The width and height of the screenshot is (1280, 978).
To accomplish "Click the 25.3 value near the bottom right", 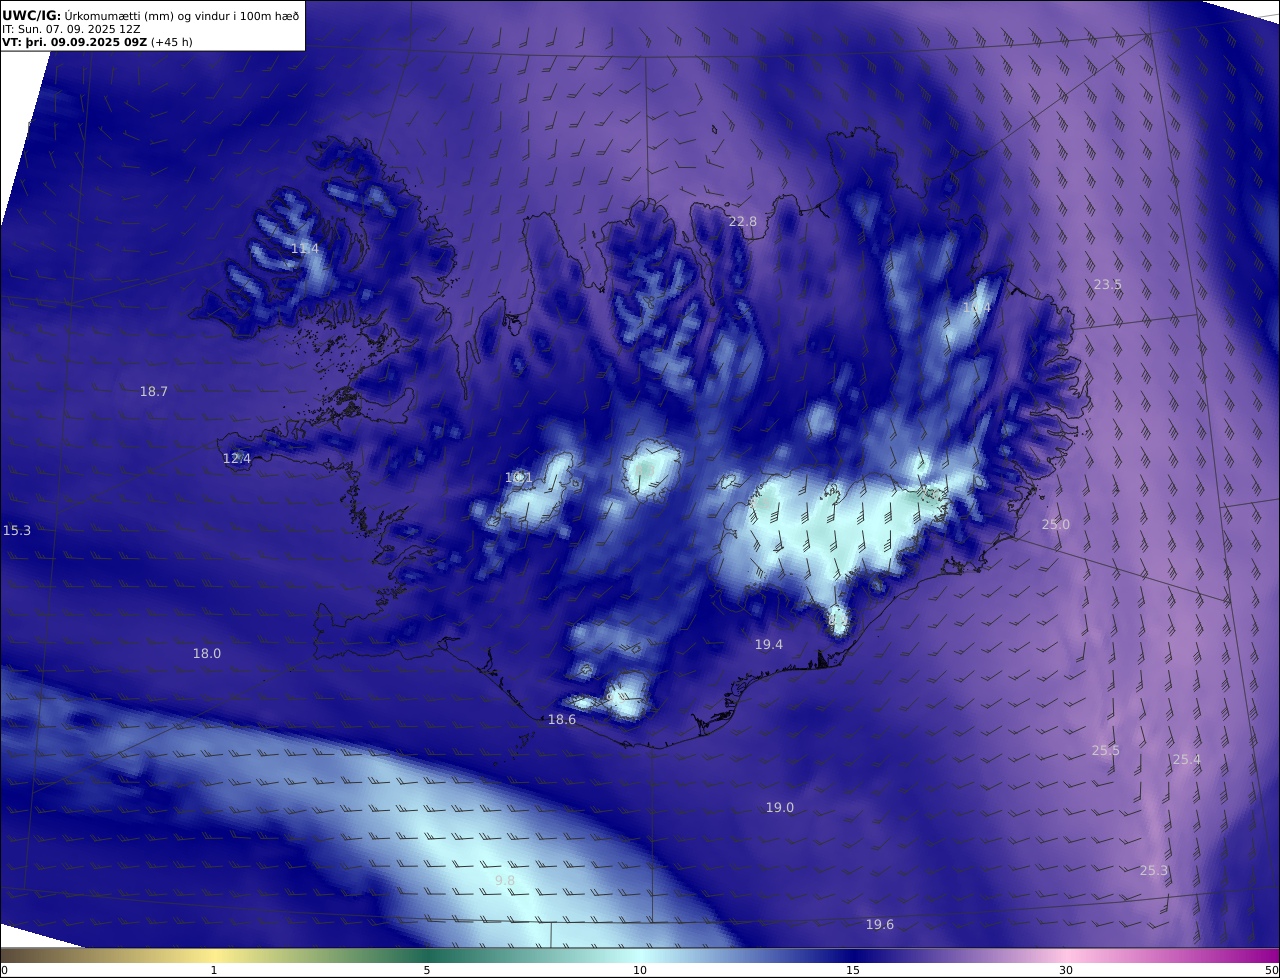I will [1154, 871].
